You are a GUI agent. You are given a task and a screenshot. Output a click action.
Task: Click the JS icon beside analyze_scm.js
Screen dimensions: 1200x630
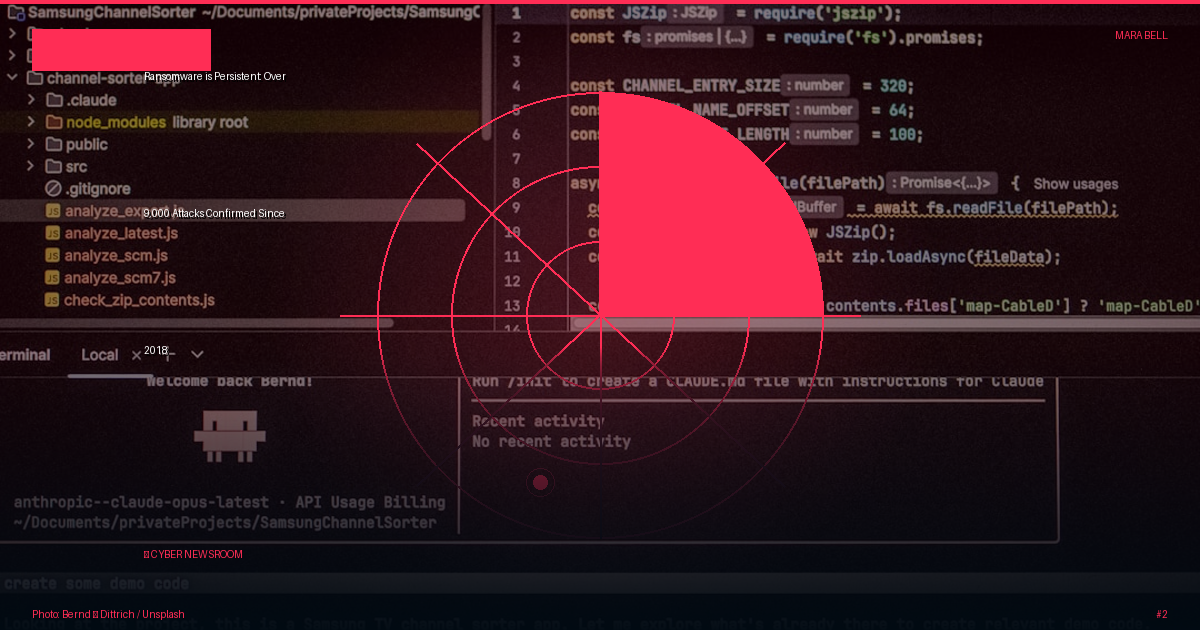point(53,255)
